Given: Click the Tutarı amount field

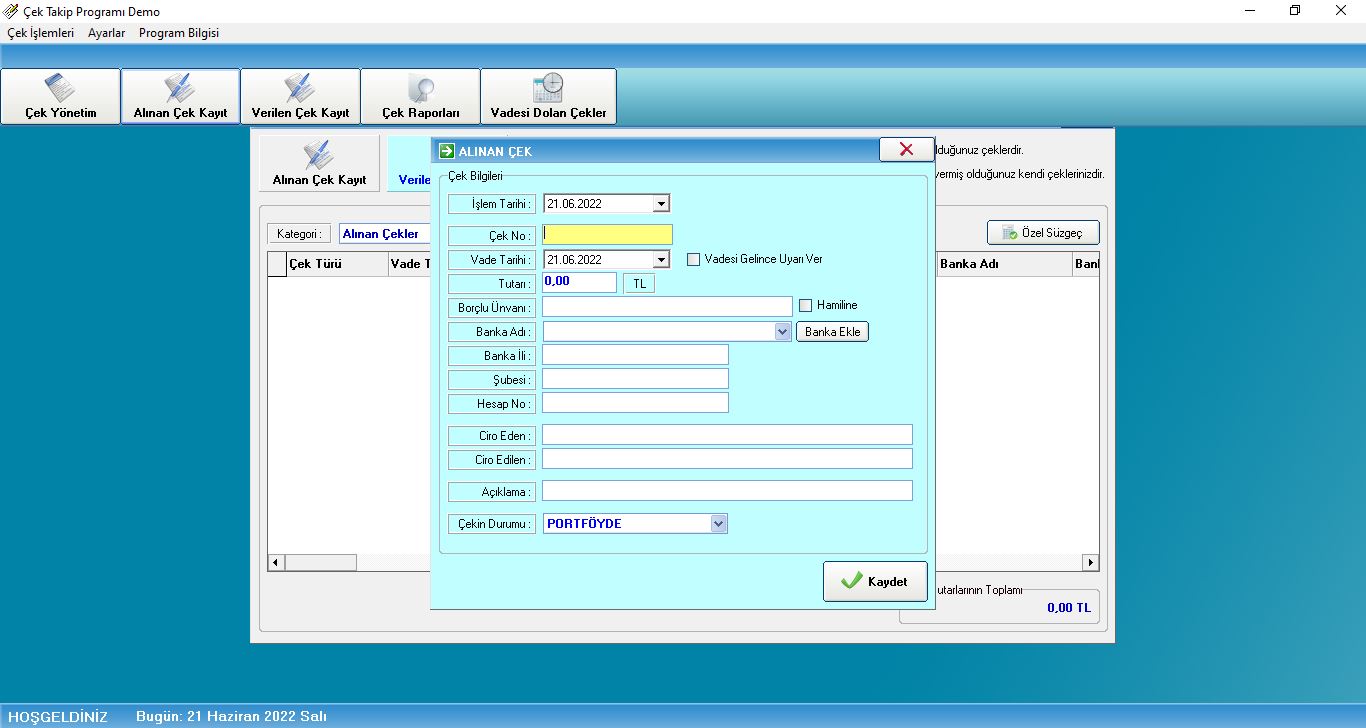Looking at the screenshot, I should (x=579, y=282).
